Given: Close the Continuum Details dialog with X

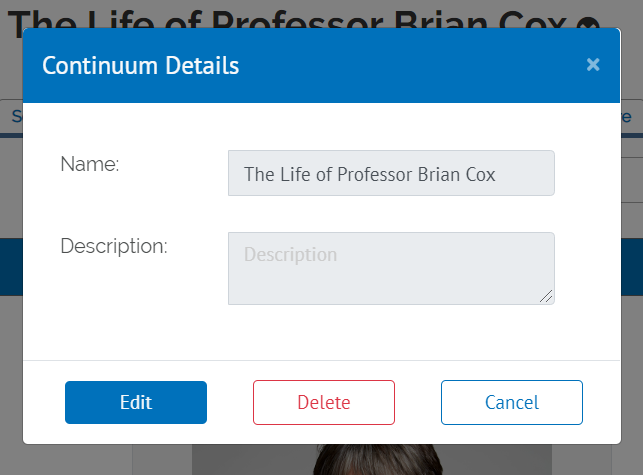Looking at the screenshot, I should tap(593, 65).
